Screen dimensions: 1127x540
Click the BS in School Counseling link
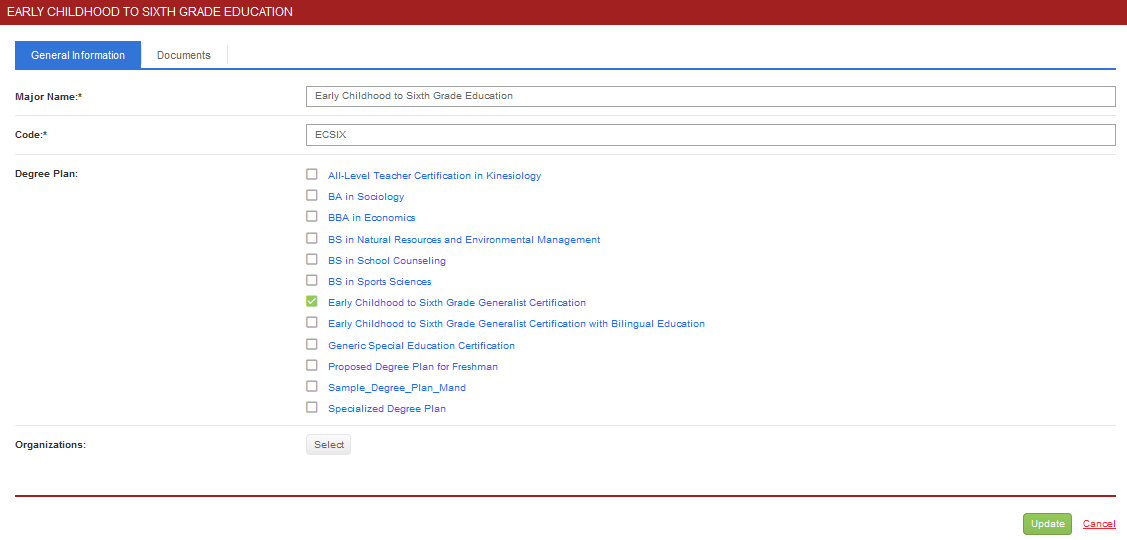coord(387,260)
